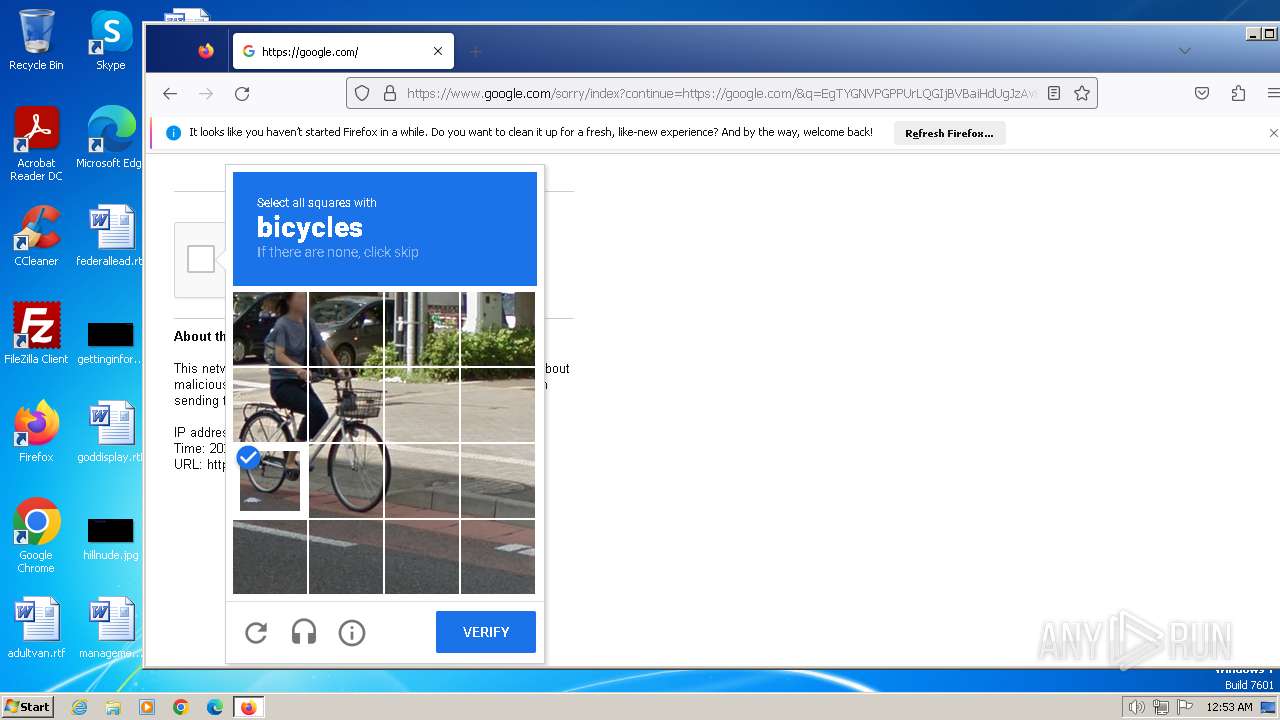View site security lock information
This screenshot has height=720, width=1280.
click(x=390, y=93)
